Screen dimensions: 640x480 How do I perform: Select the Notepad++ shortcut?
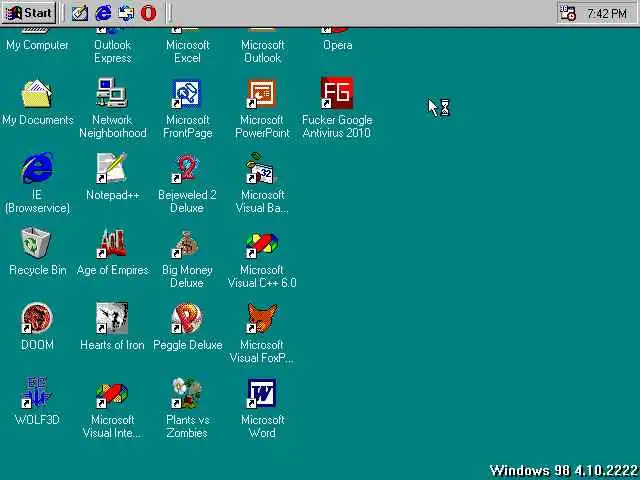112,168
